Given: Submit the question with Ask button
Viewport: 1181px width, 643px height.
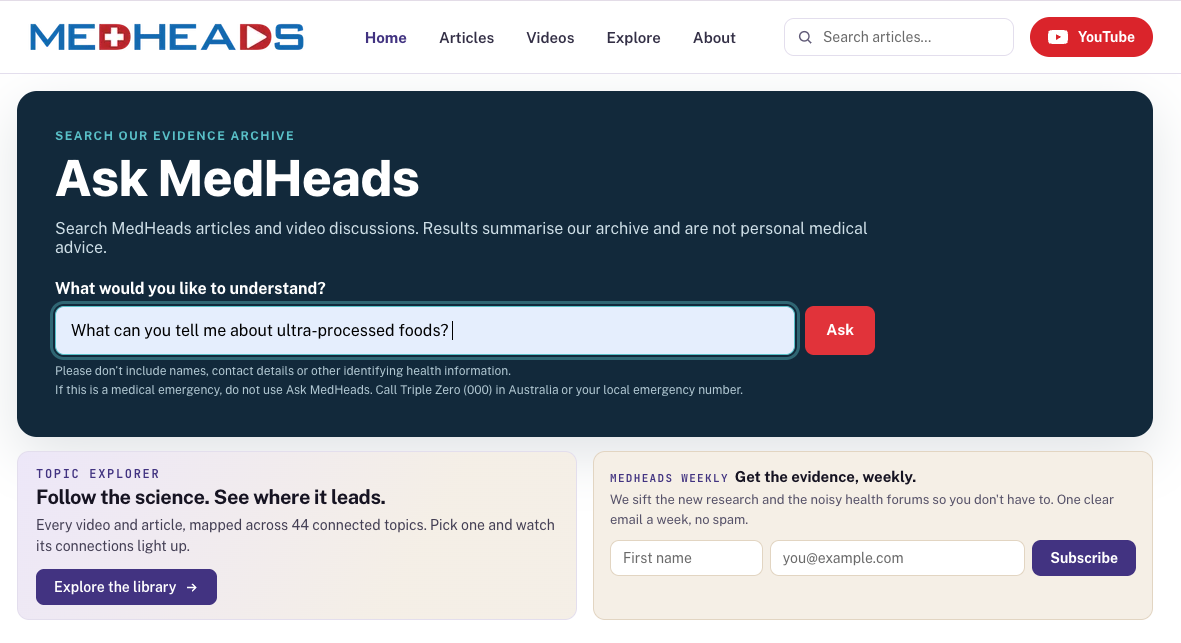Looking at the screenshot, I should 840,331.
